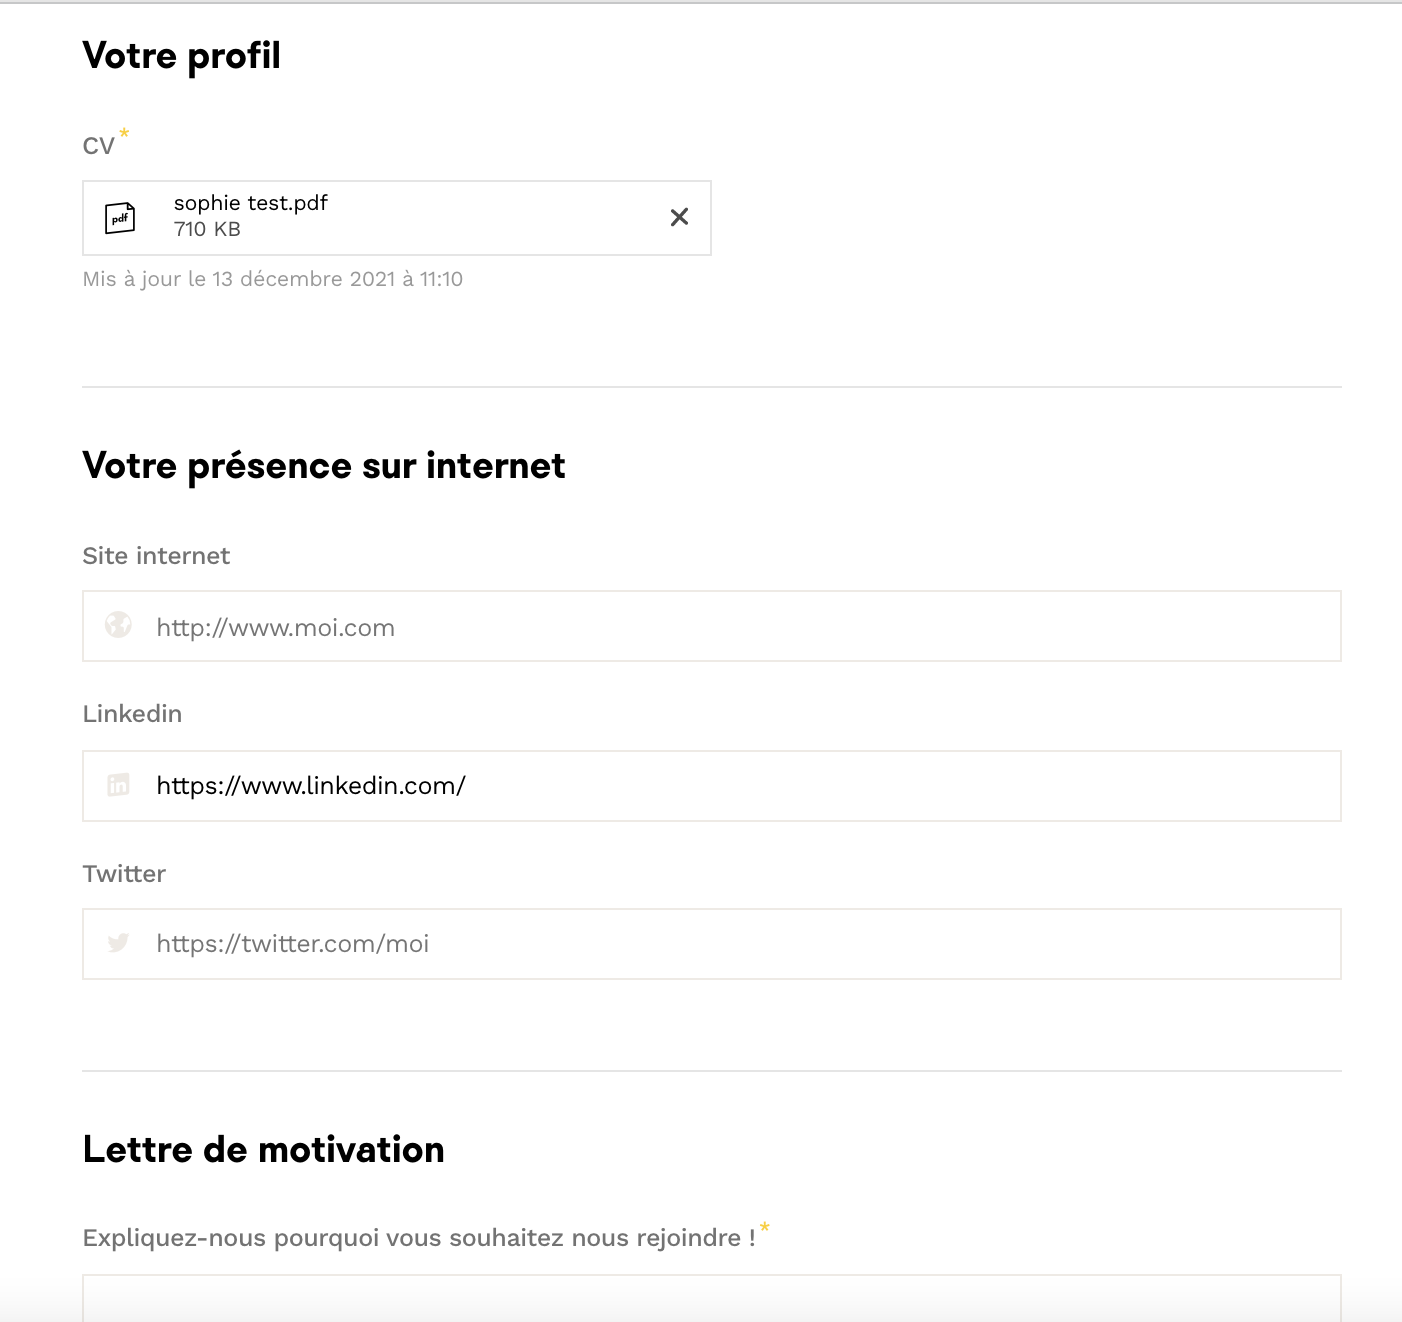Click the Mis à jour date text

click(272, 279)
